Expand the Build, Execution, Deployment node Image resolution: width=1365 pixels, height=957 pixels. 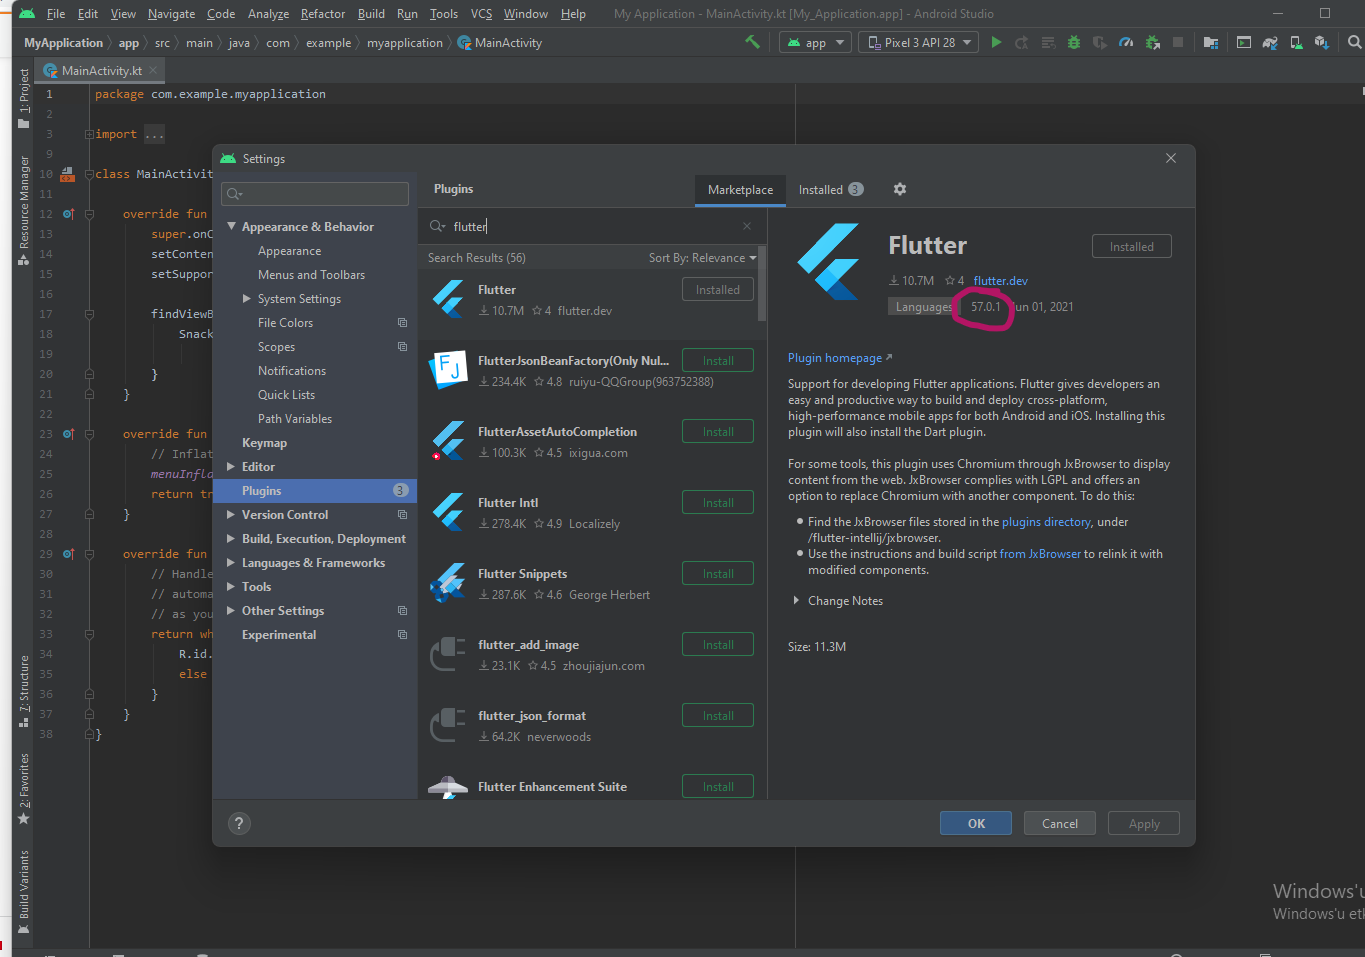coord(232,539)
